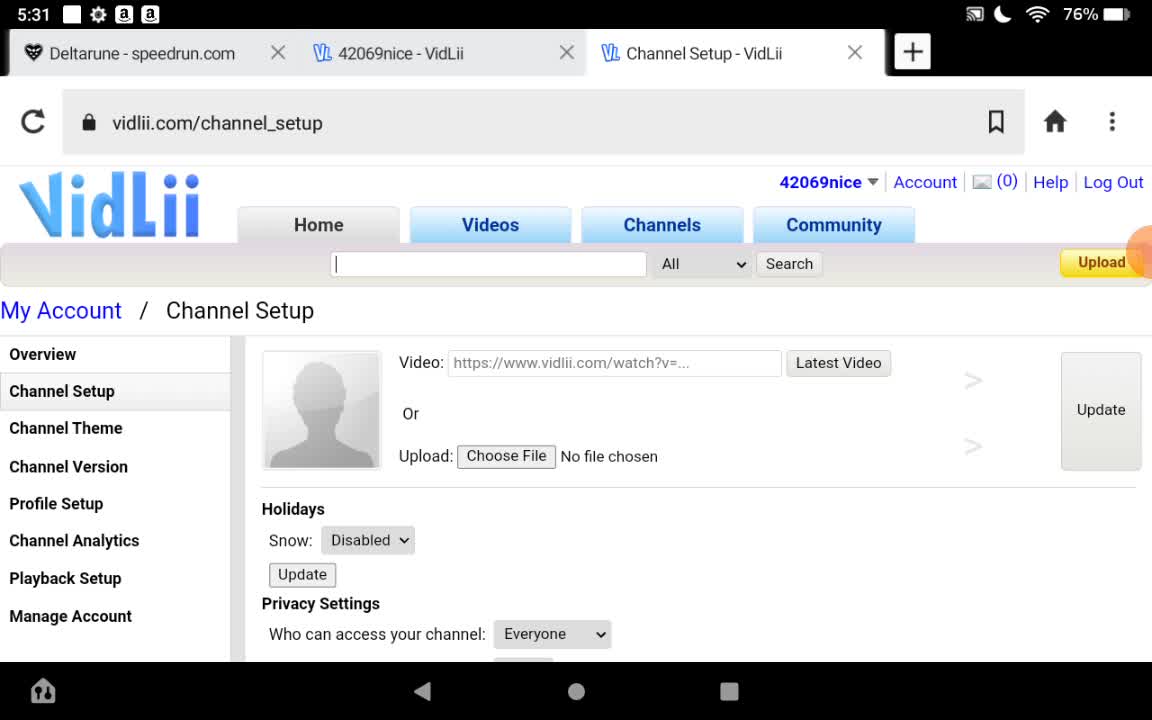This screenshot has height=720, width=1152.
Task: Go to browser home page icon
Action: tap(1055, 122)
